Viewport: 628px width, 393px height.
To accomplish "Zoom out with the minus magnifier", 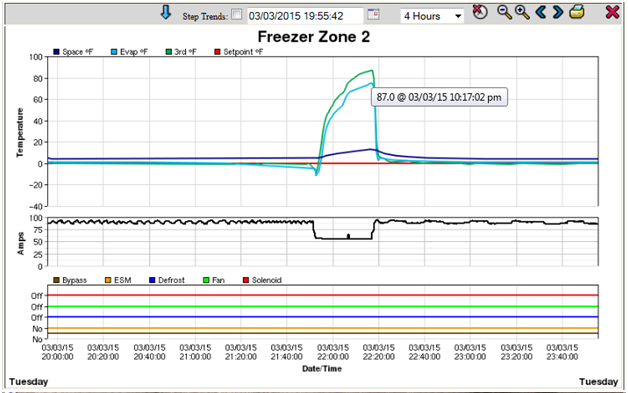I will click(504, 12).
